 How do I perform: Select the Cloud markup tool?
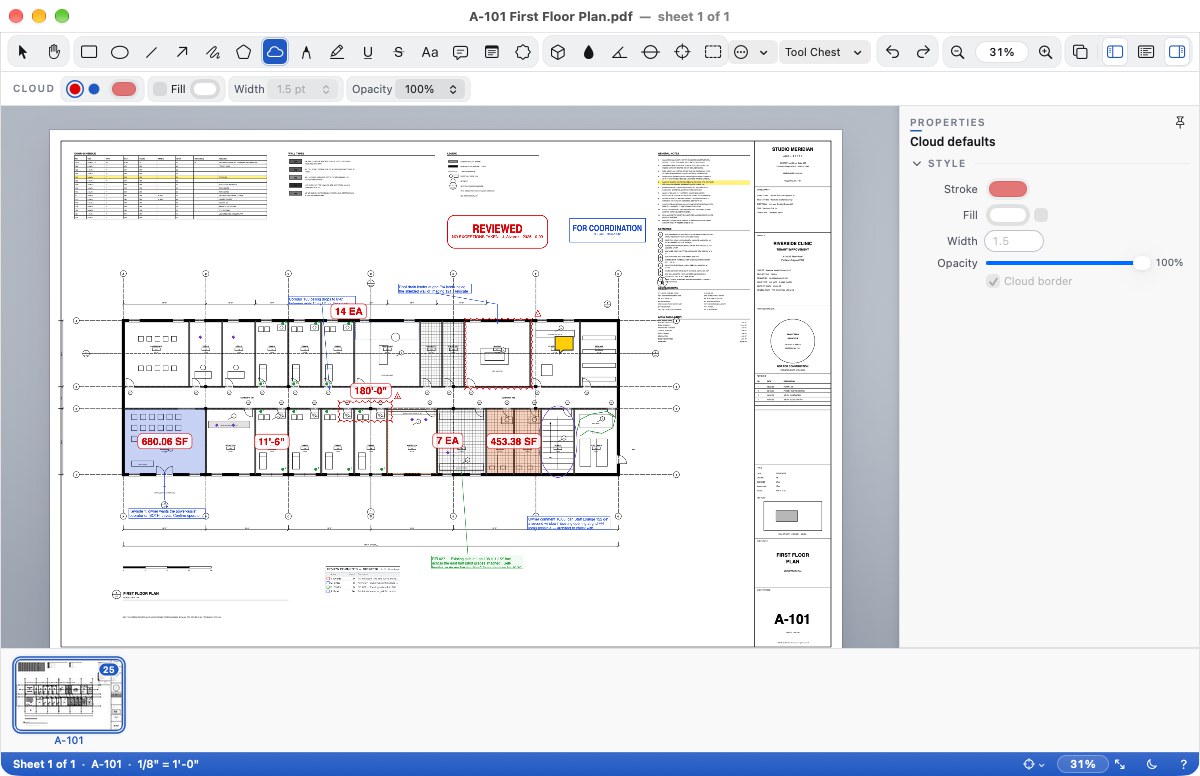click(275, 52)
